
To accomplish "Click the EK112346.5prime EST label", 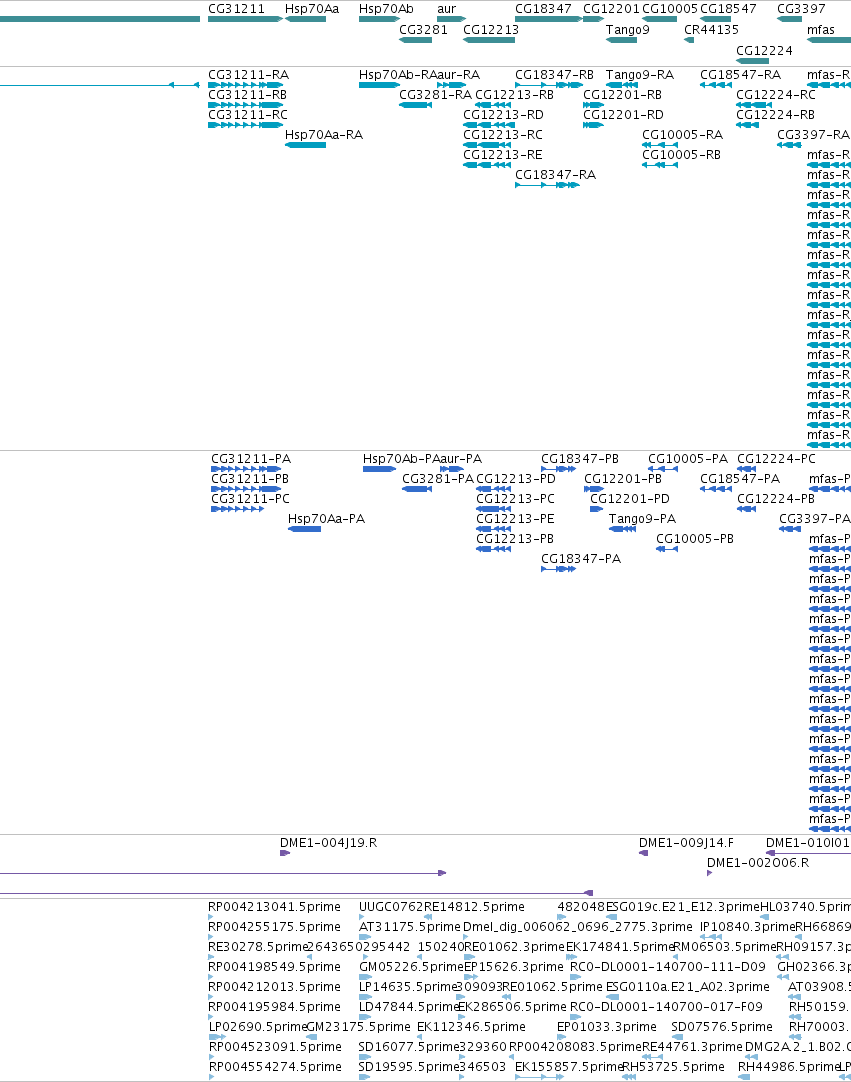I will click(471, 1027).
